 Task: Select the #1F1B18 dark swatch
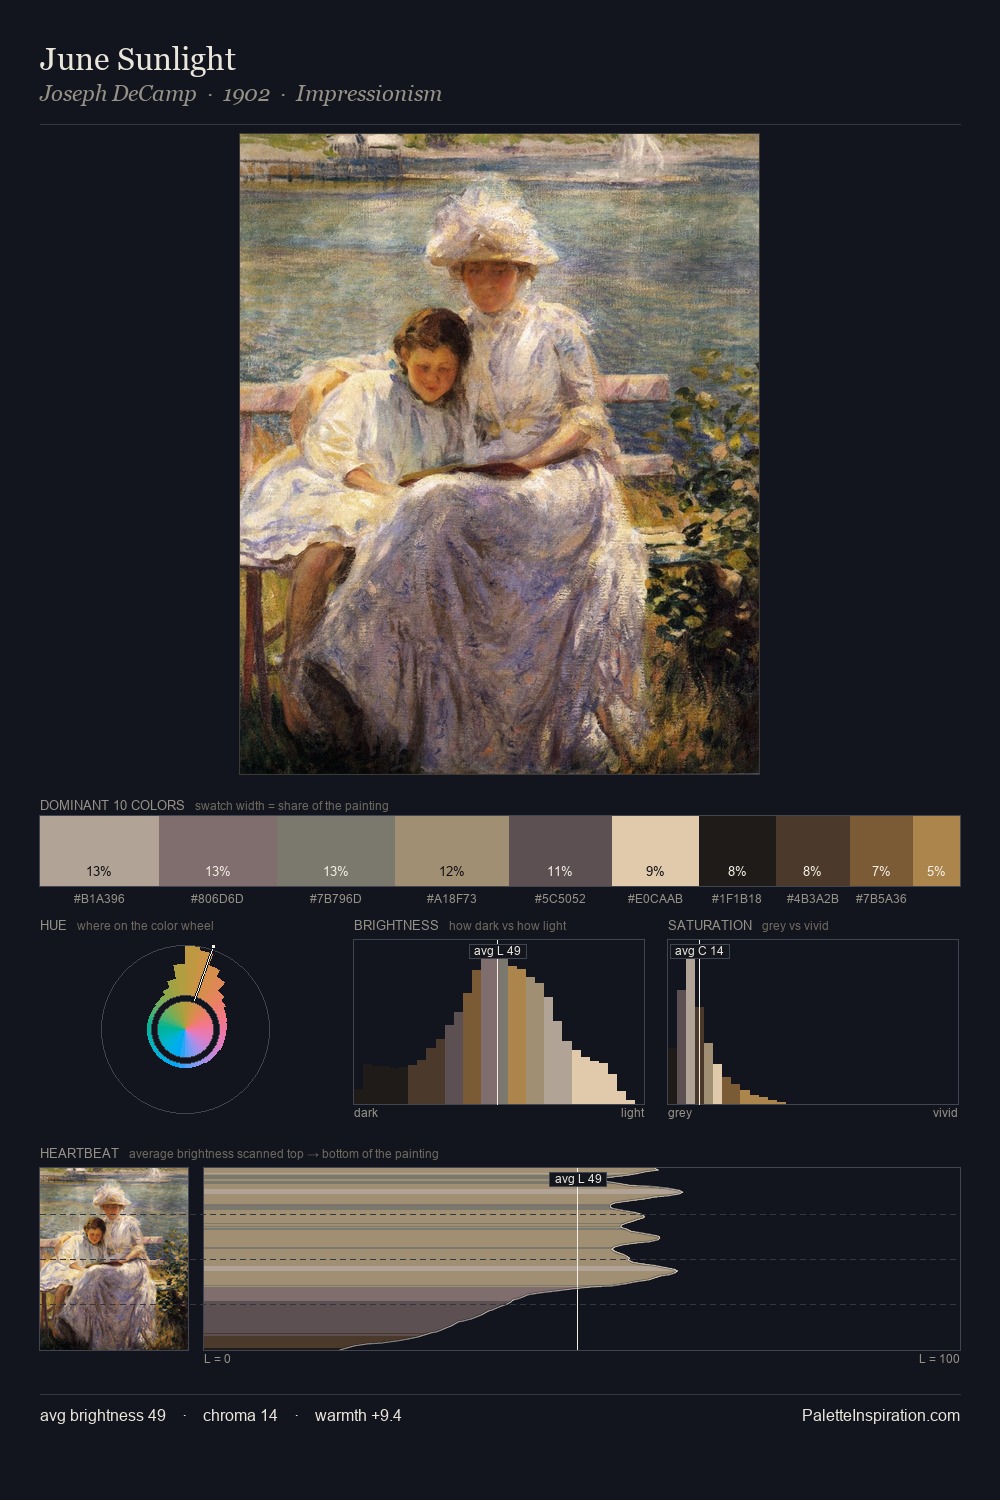[737, 851]
